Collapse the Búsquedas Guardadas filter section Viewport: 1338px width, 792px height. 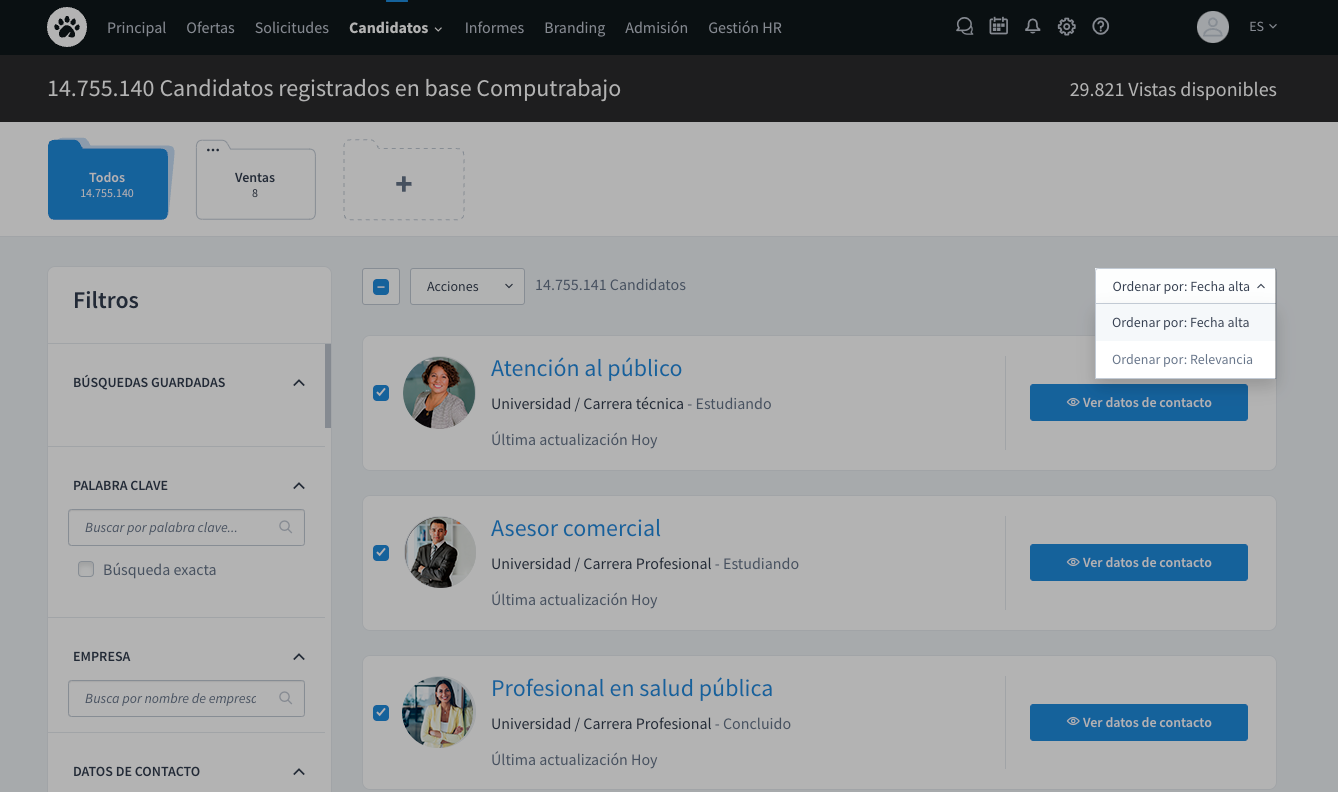tap(298, 383)
